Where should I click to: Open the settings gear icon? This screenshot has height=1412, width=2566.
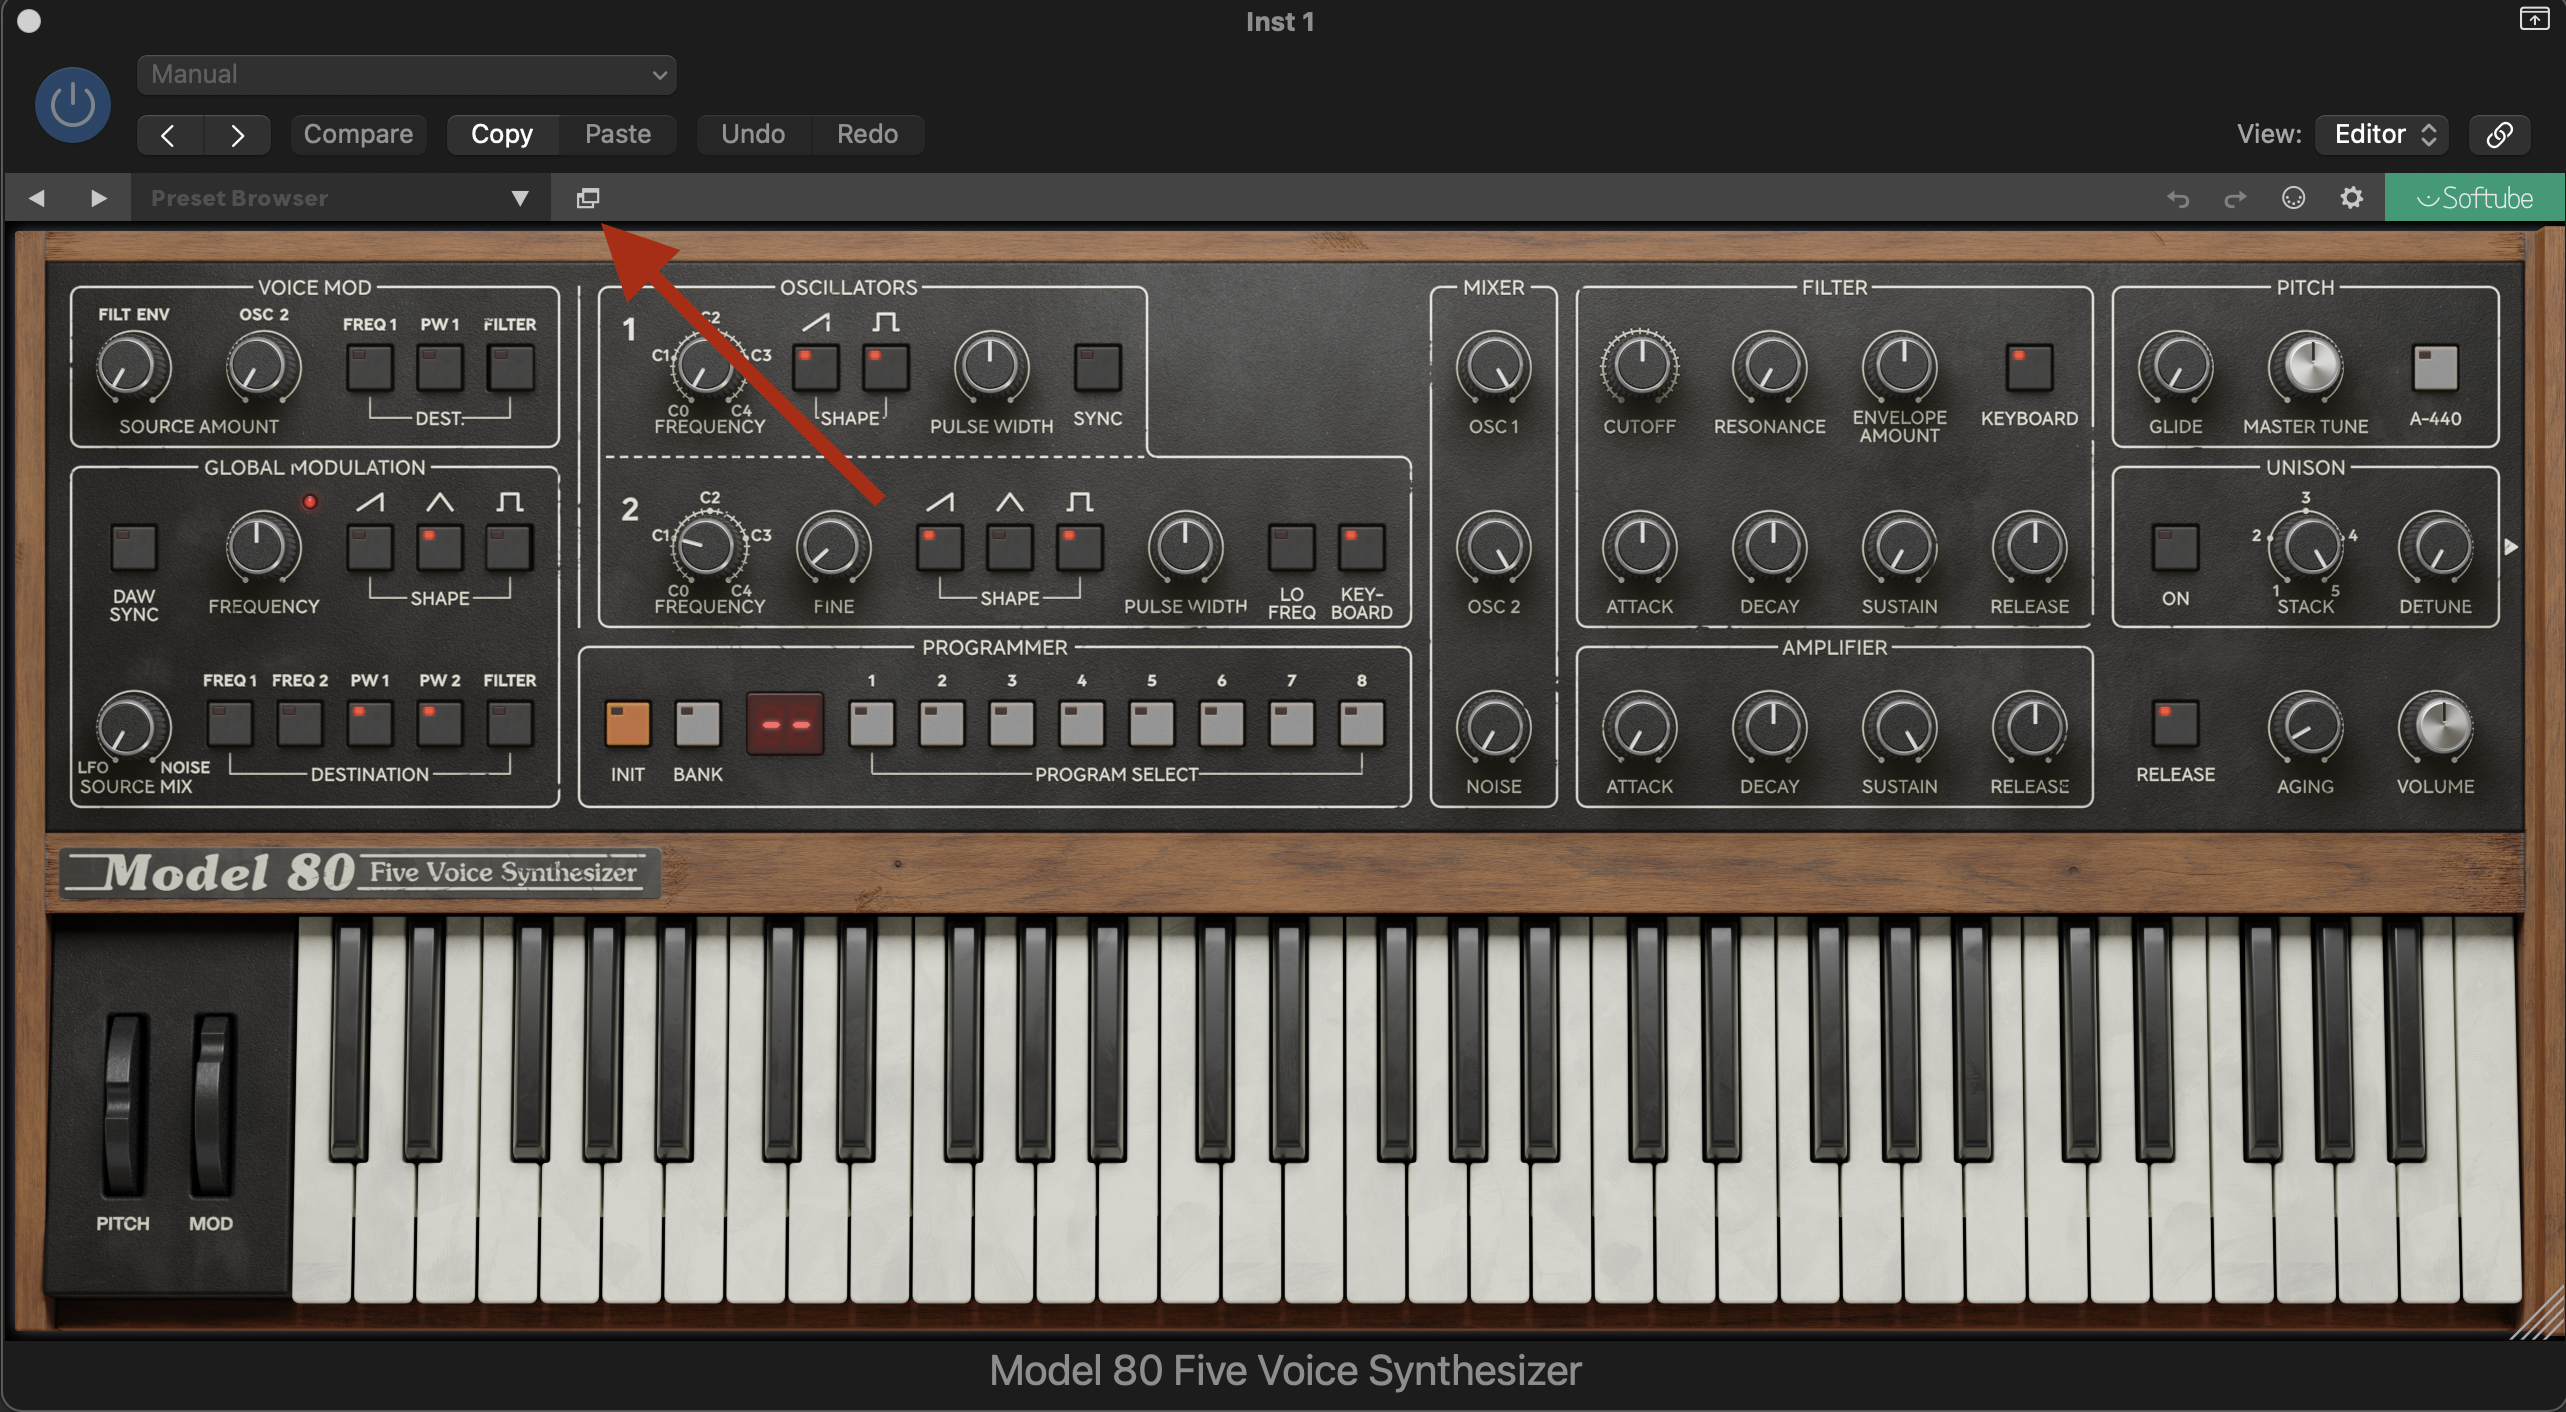click(2352, 198)
